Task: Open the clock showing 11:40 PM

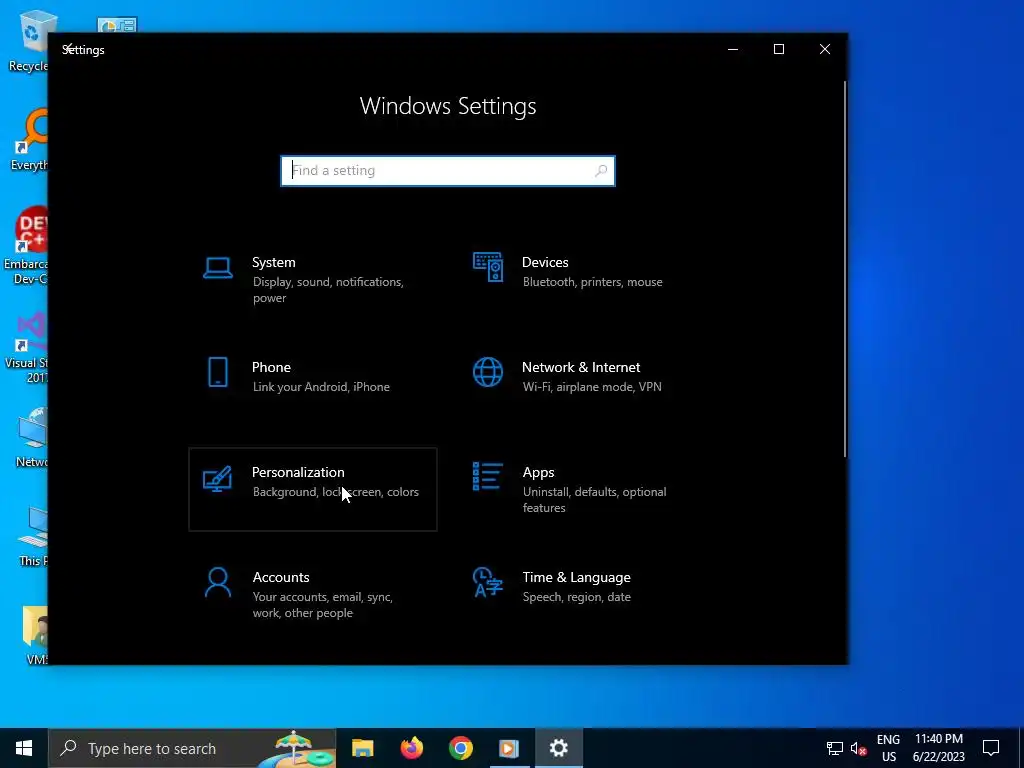Action: (938, 748)
